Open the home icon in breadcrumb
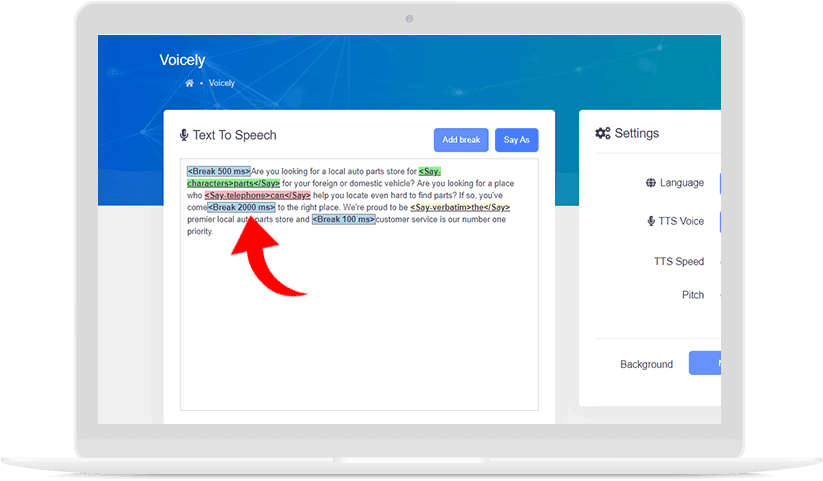Screen dimensions: 823x481 coord(189,83)
